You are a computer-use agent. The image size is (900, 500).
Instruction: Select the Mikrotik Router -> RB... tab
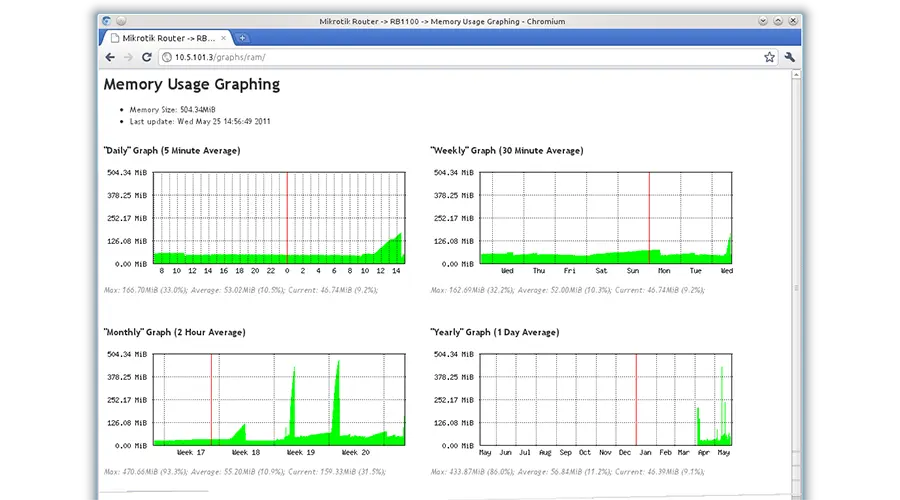click(x=166, y=38)
